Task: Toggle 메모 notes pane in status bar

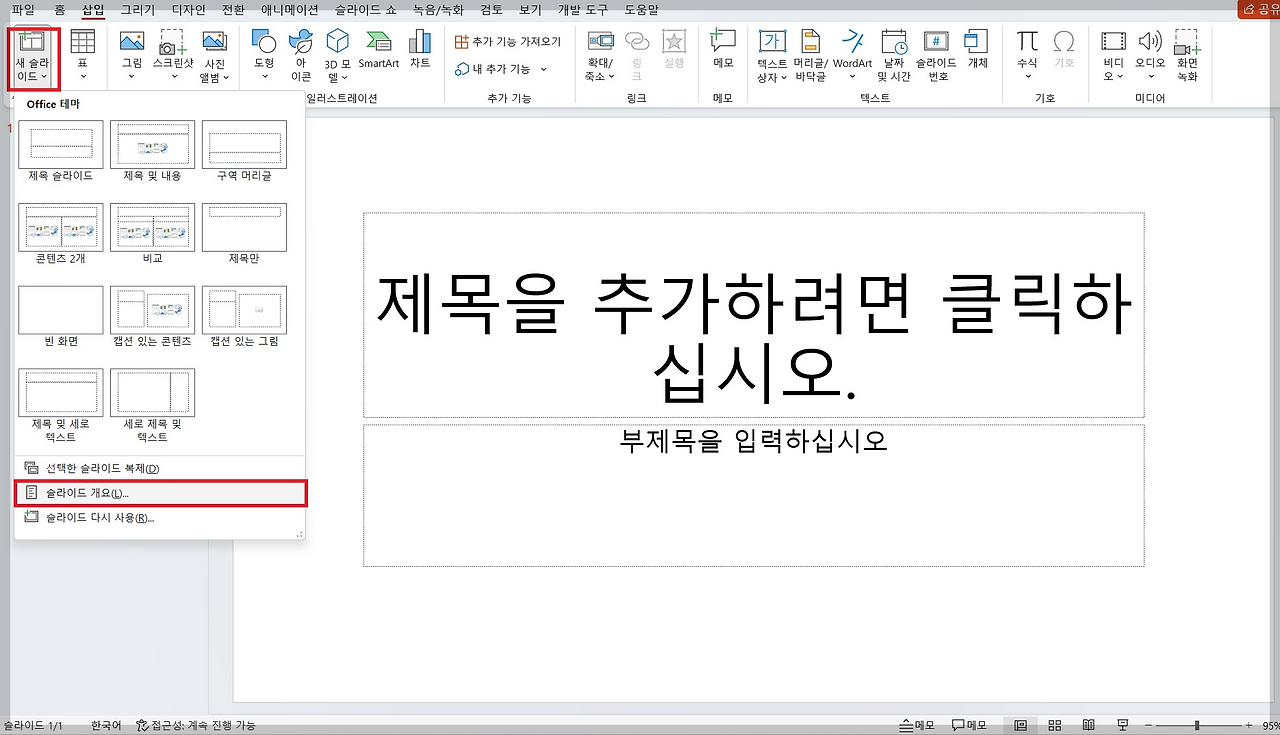Action: coord(917,725)
